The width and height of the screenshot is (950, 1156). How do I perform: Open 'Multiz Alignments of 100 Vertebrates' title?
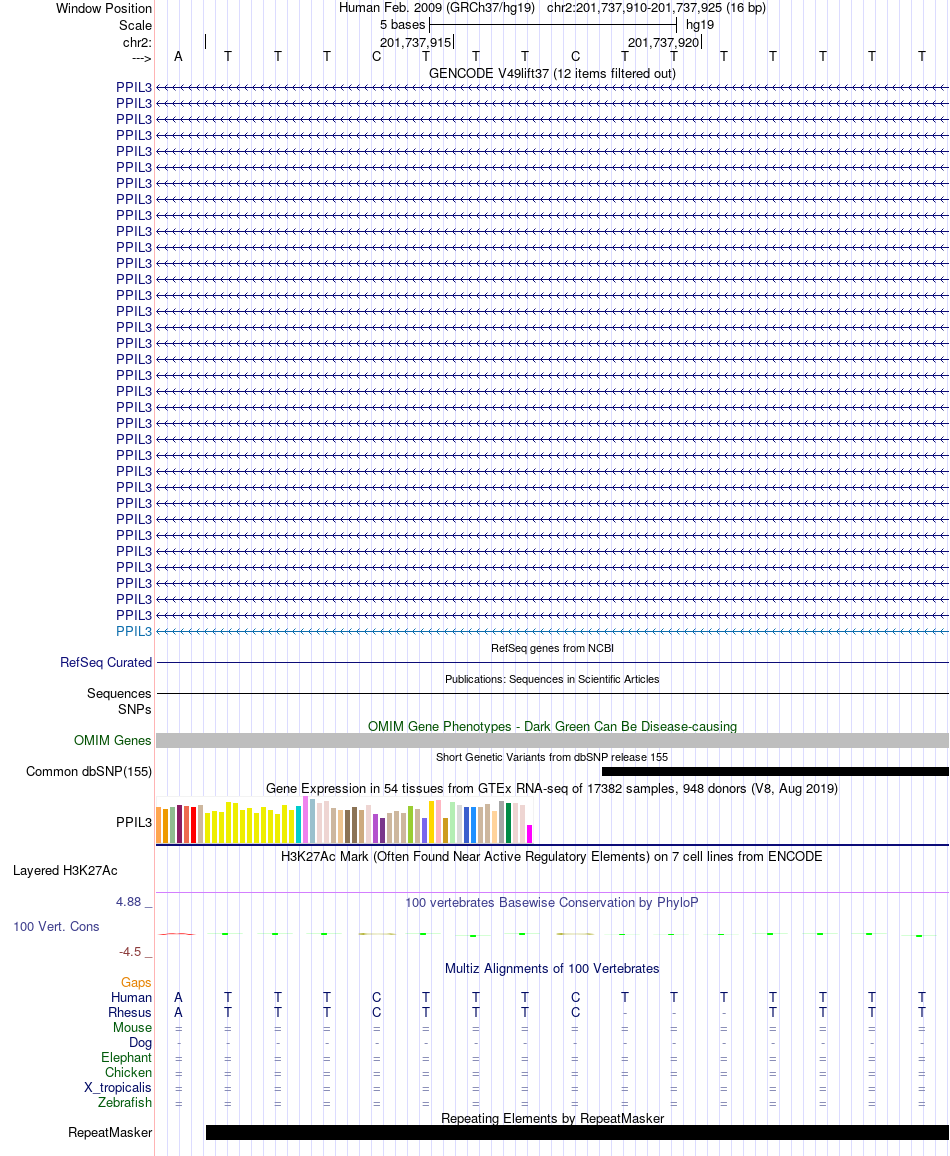pyautogui.click(x=552, y=969)
